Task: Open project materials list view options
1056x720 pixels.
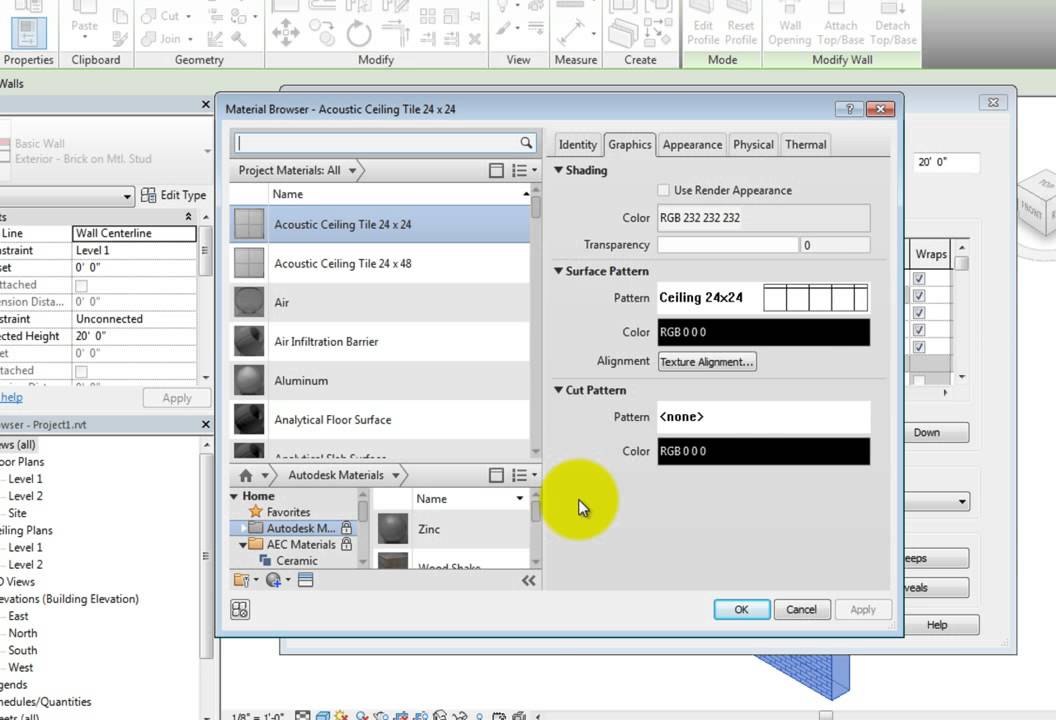Action: (x=524, y=170)
